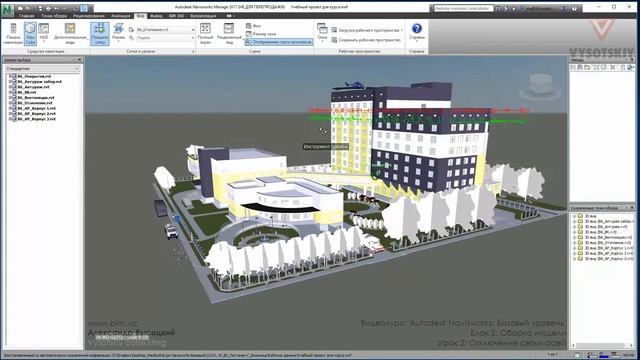Viewport: 640px width, 360px height.
Task: Select the last saved viewpoint folder in list
Action: pos(606,258)
